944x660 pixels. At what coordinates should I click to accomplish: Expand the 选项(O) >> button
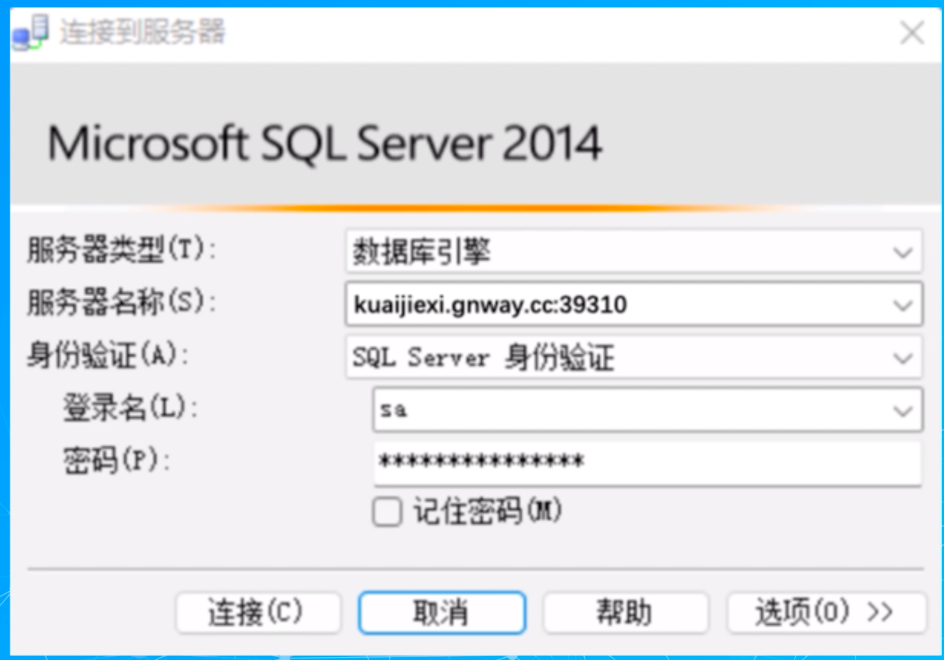(x=825, y=612)
